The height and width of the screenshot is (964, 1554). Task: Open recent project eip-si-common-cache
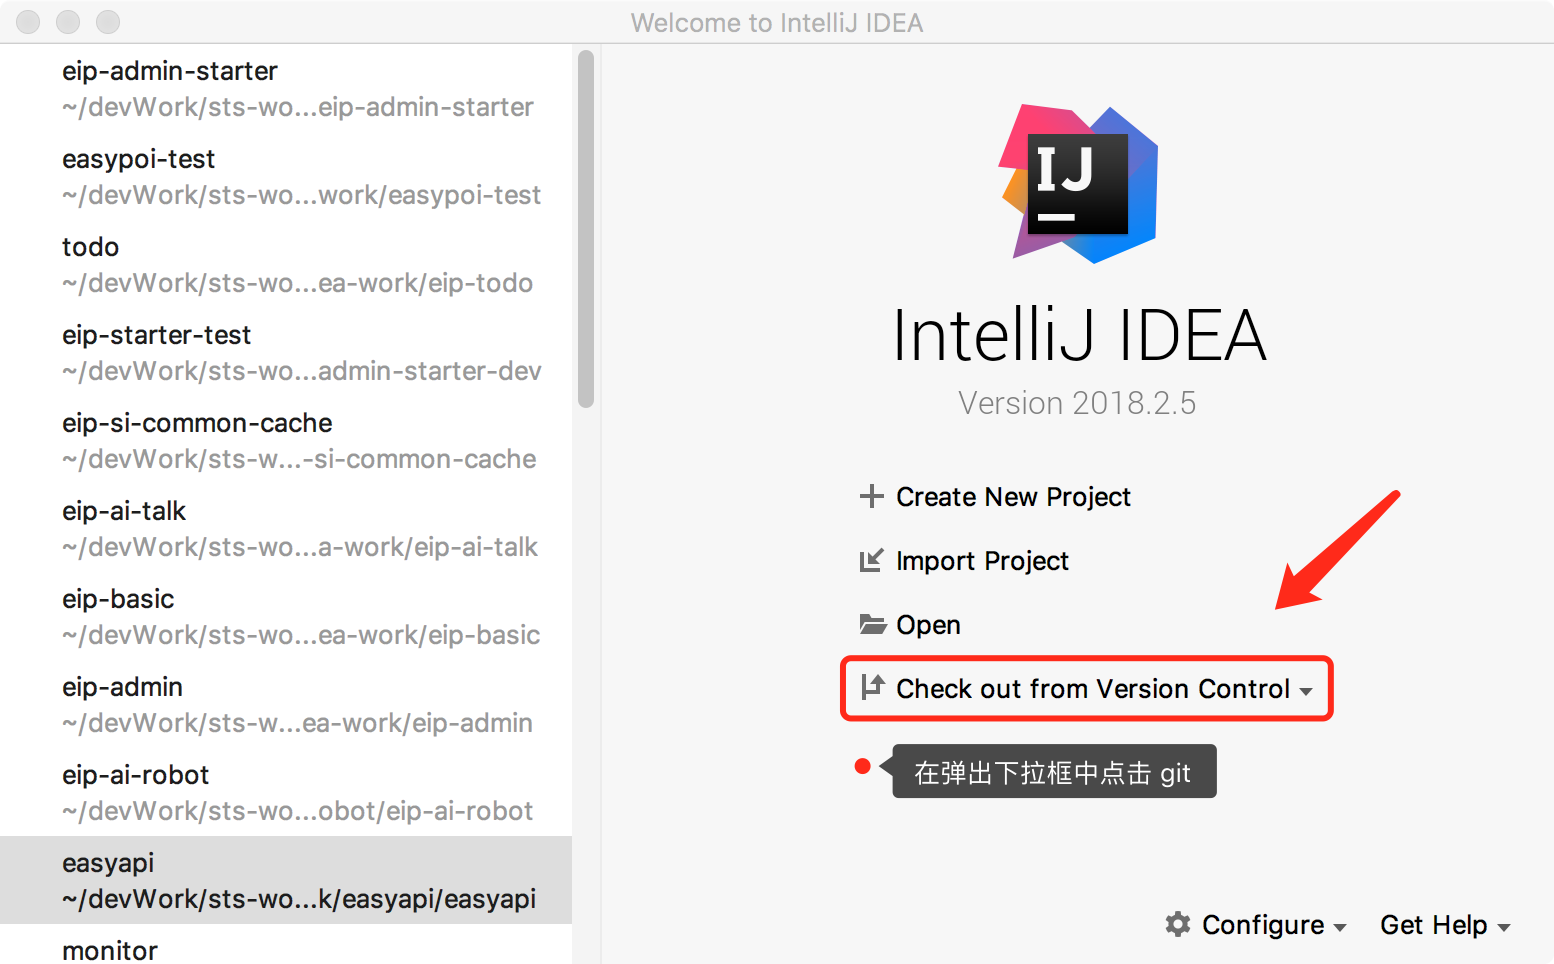[286, 440]
